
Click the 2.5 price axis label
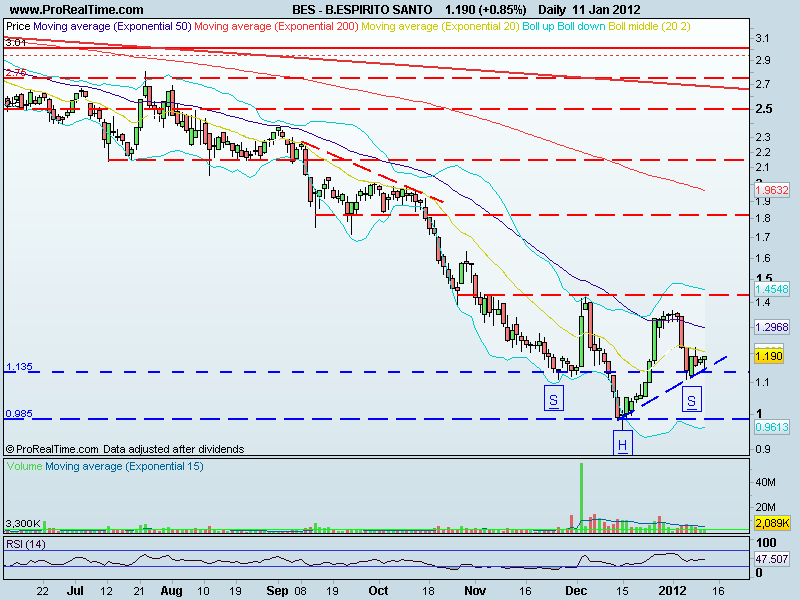click(764, 109)
